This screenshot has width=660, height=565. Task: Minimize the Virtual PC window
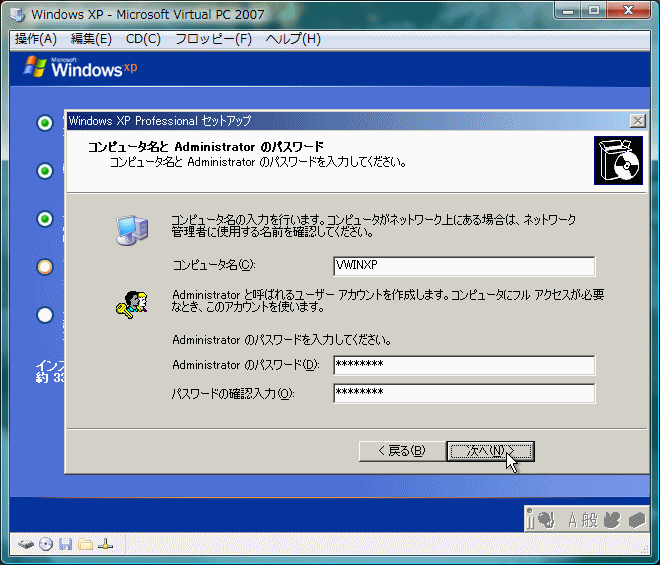[x=568, y=11]
